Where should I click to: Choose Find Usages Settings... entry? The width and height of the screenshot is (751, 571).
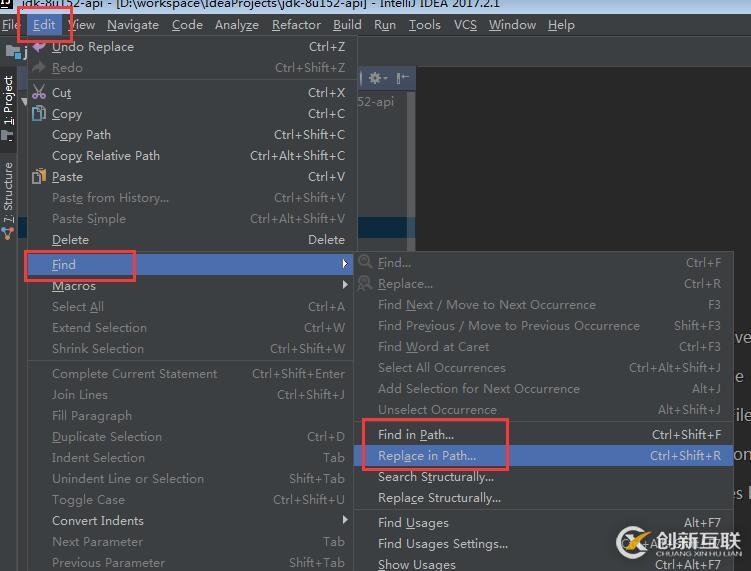pyautogui.click(x=544, y=544)
